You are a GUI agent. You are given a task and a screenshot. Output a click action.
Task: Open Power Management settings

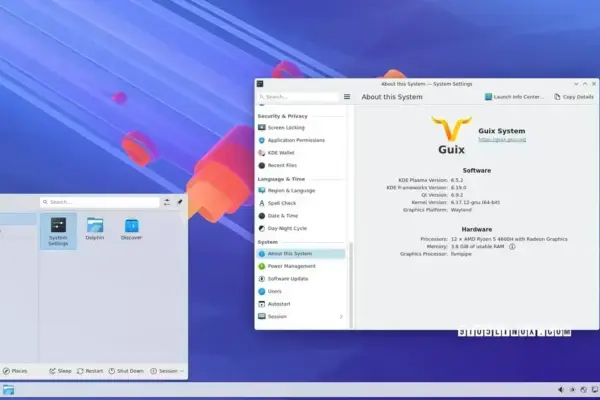[x=301, y=266]
